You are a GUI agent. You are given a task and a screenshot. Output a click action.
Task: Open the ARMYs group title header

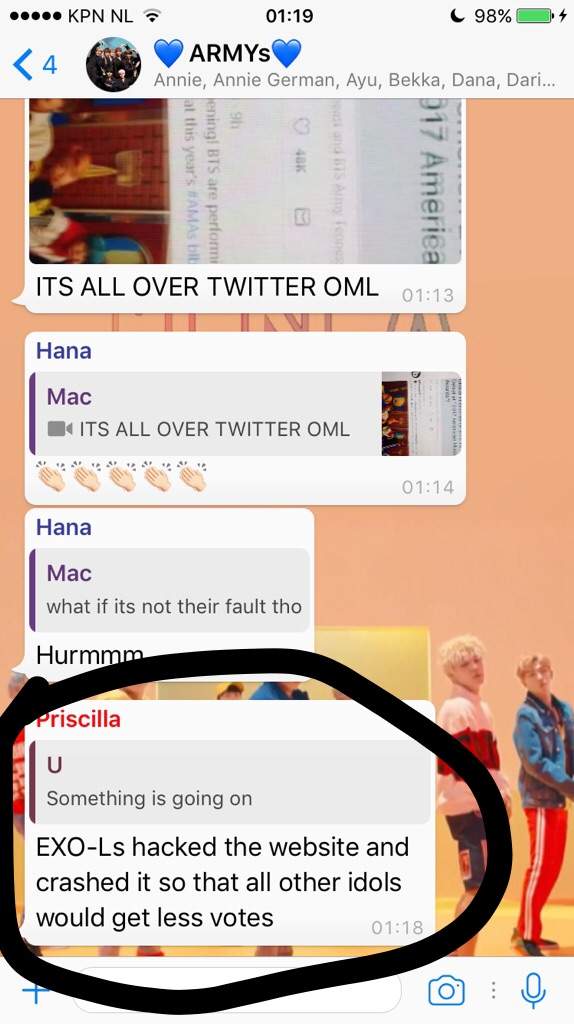pos(227,53)
